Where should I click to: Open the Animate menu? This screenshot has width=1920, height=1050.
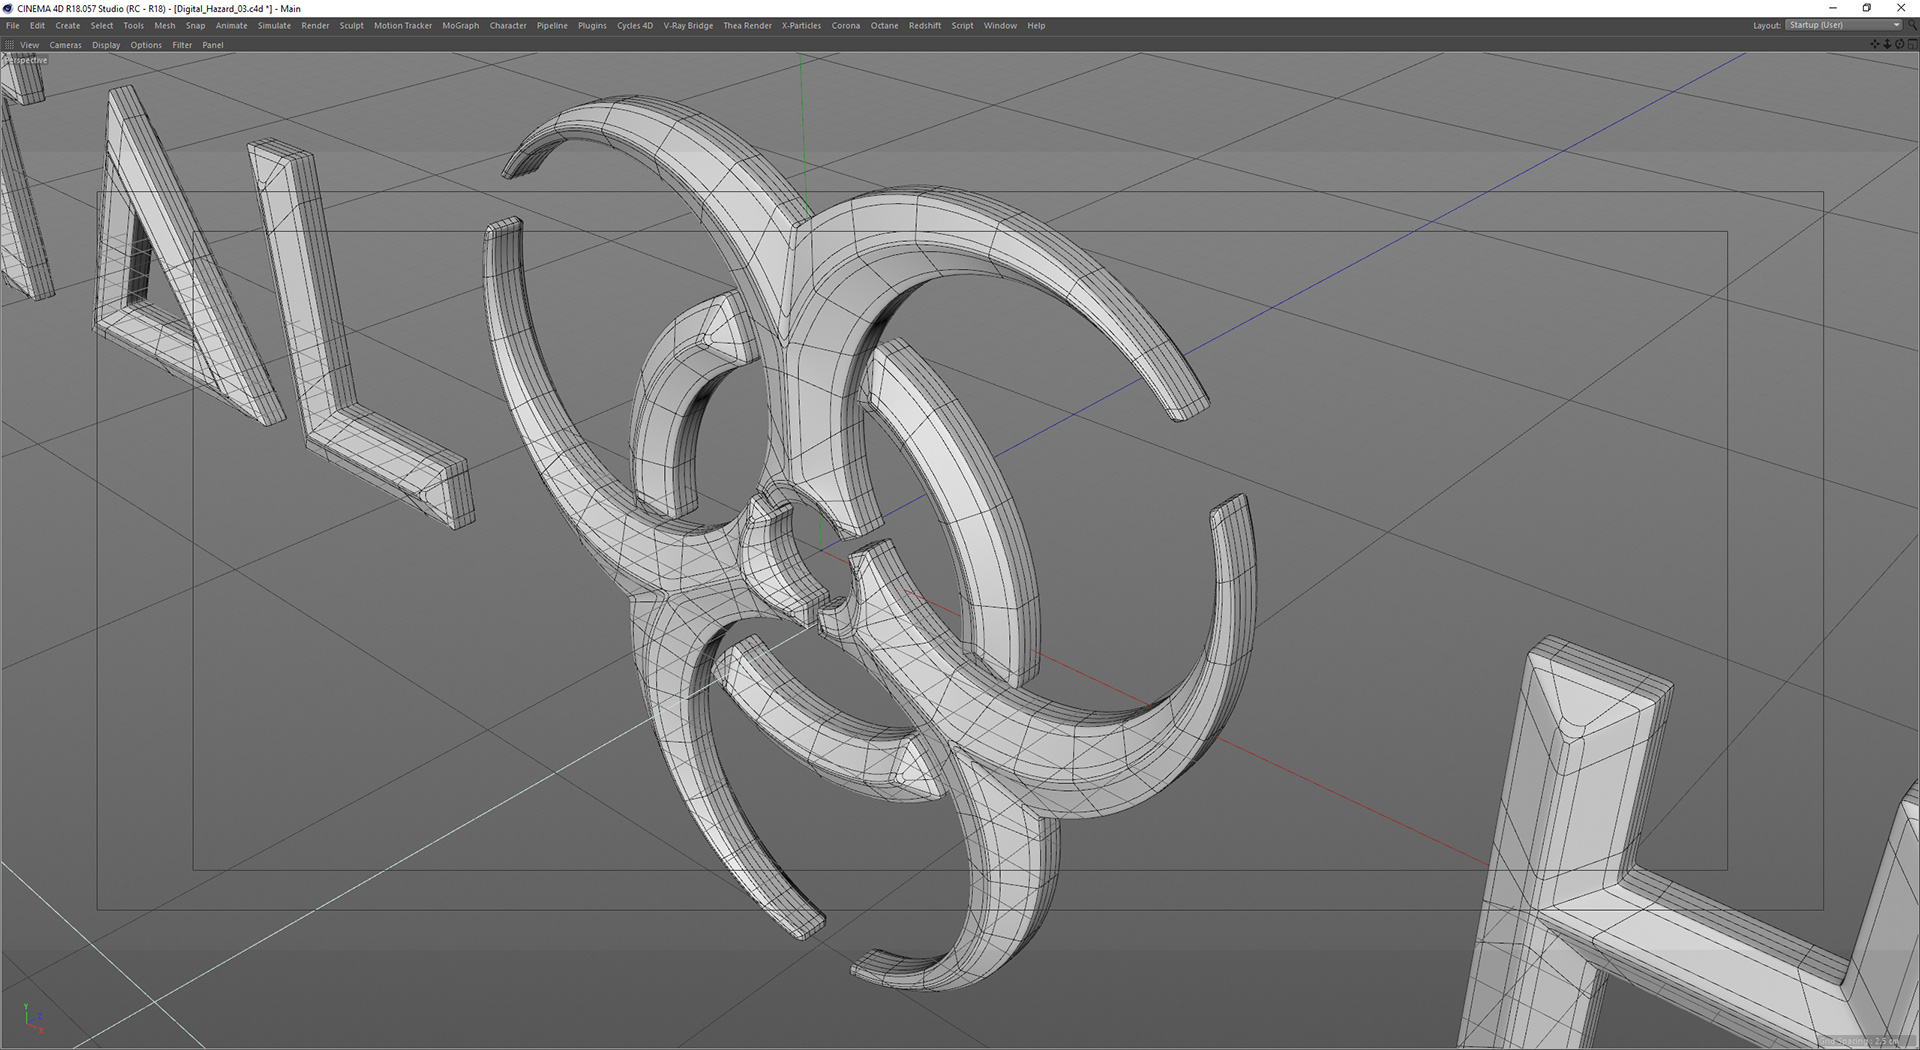(232, 26)
